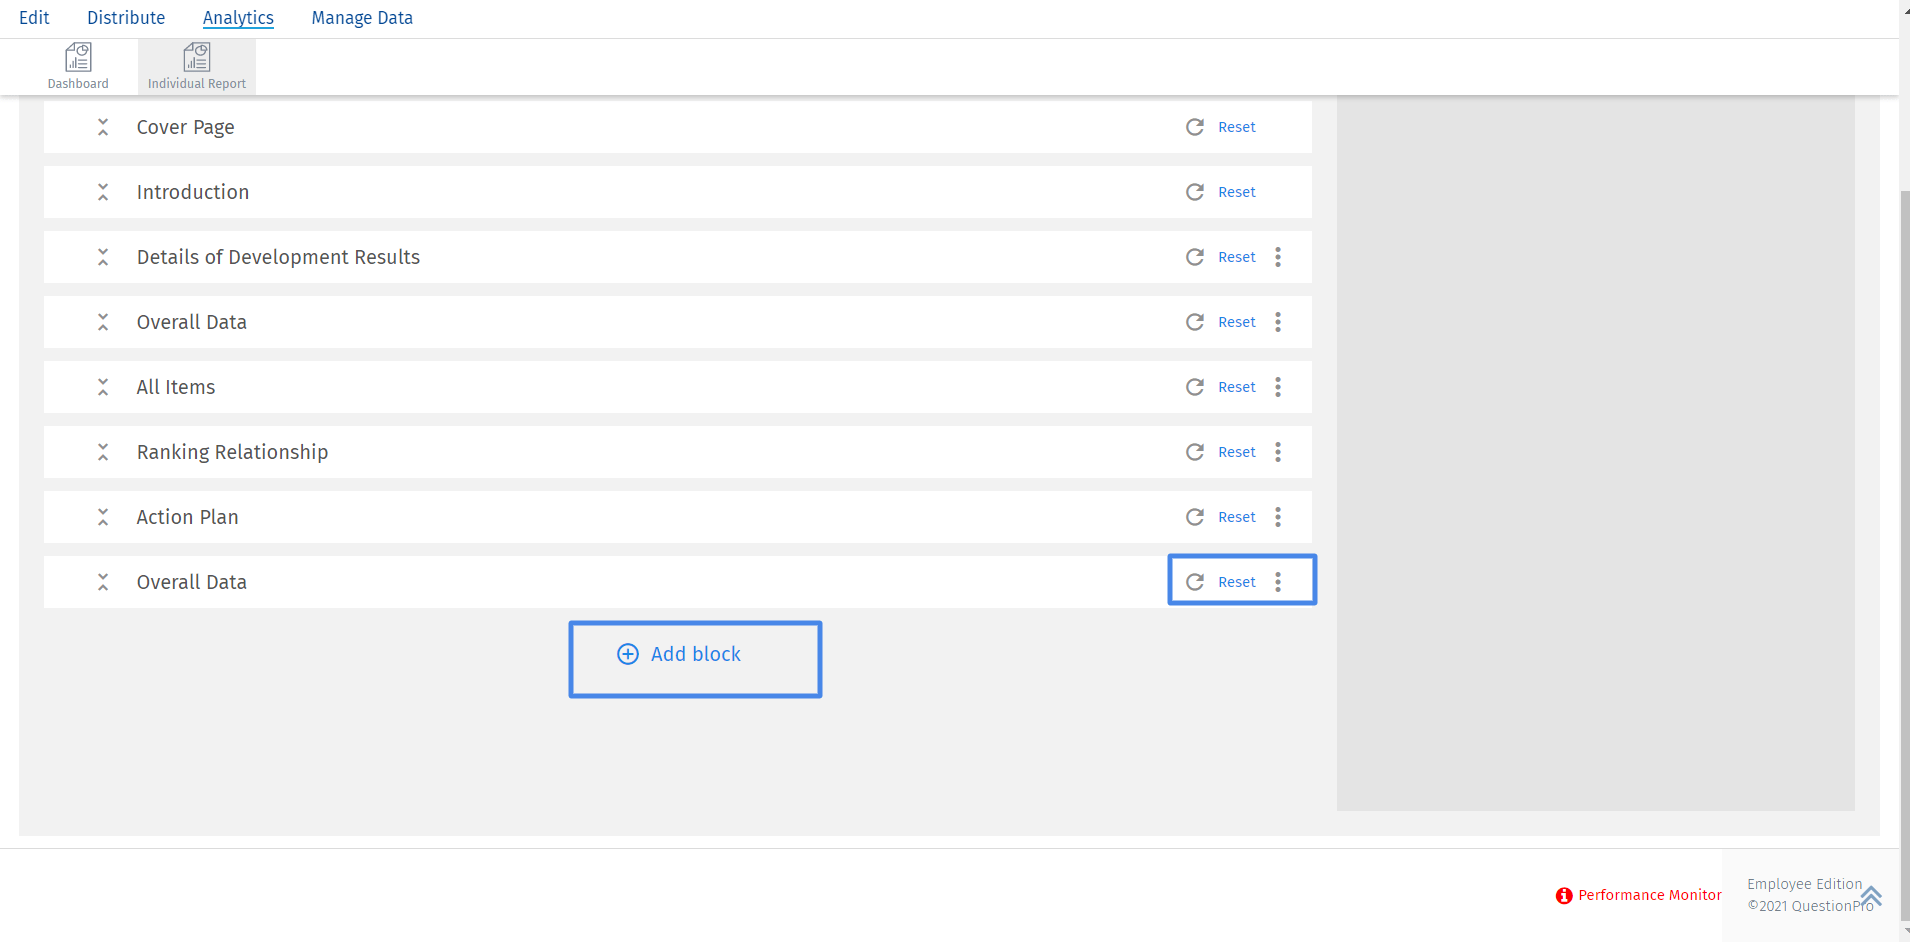
Task: Click the plus icon inside Add block
Action: (627, 654)
